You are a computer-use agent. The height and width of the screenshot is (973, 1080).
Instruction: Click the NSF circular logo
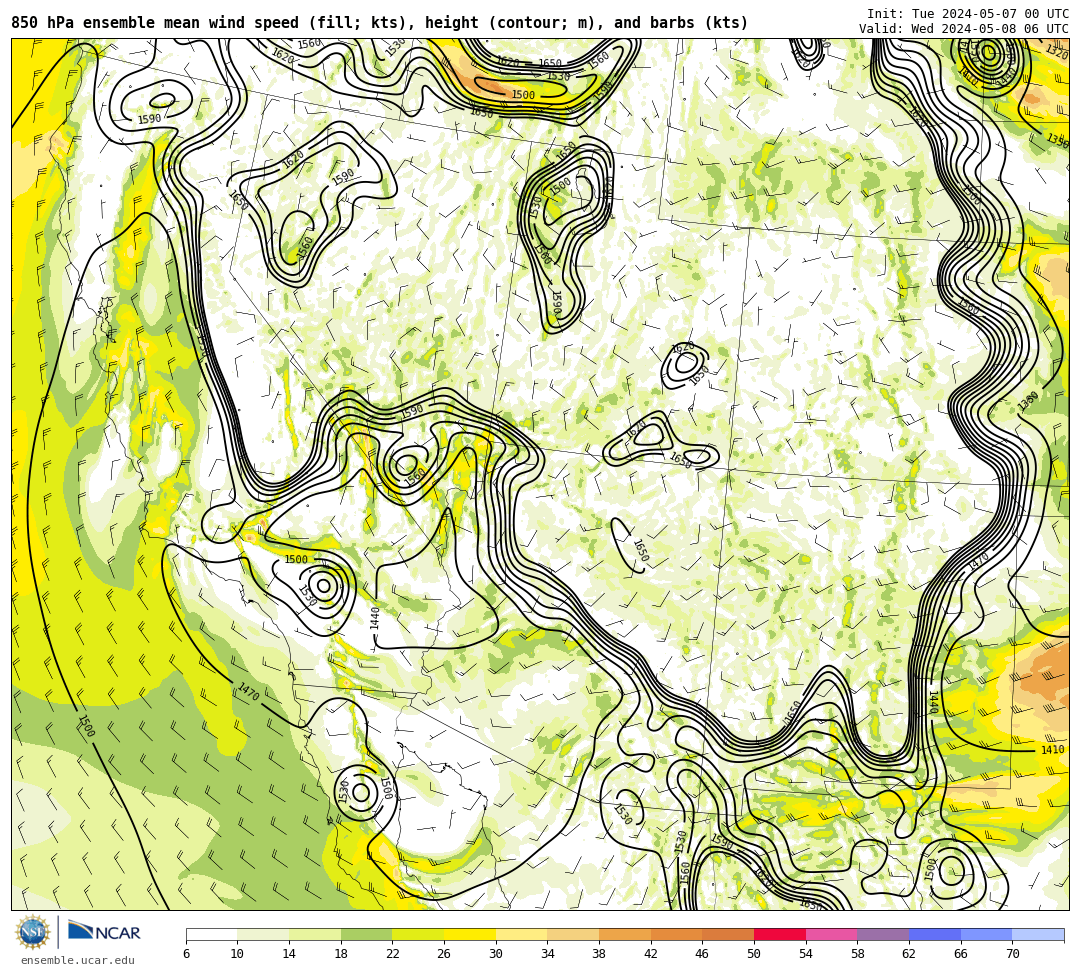point(32,932)
